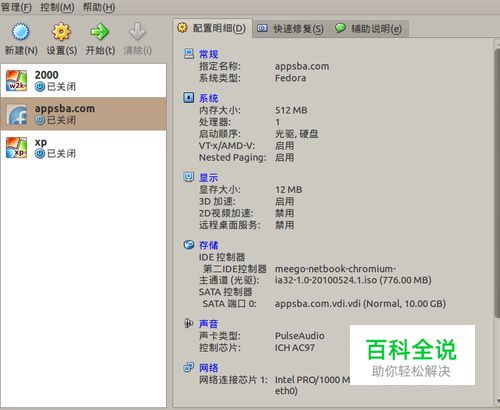Click the New (新建) toolbar icon
Image resolution: width=500 pixels, height=410 pixels.
click(x=20, y=32)
